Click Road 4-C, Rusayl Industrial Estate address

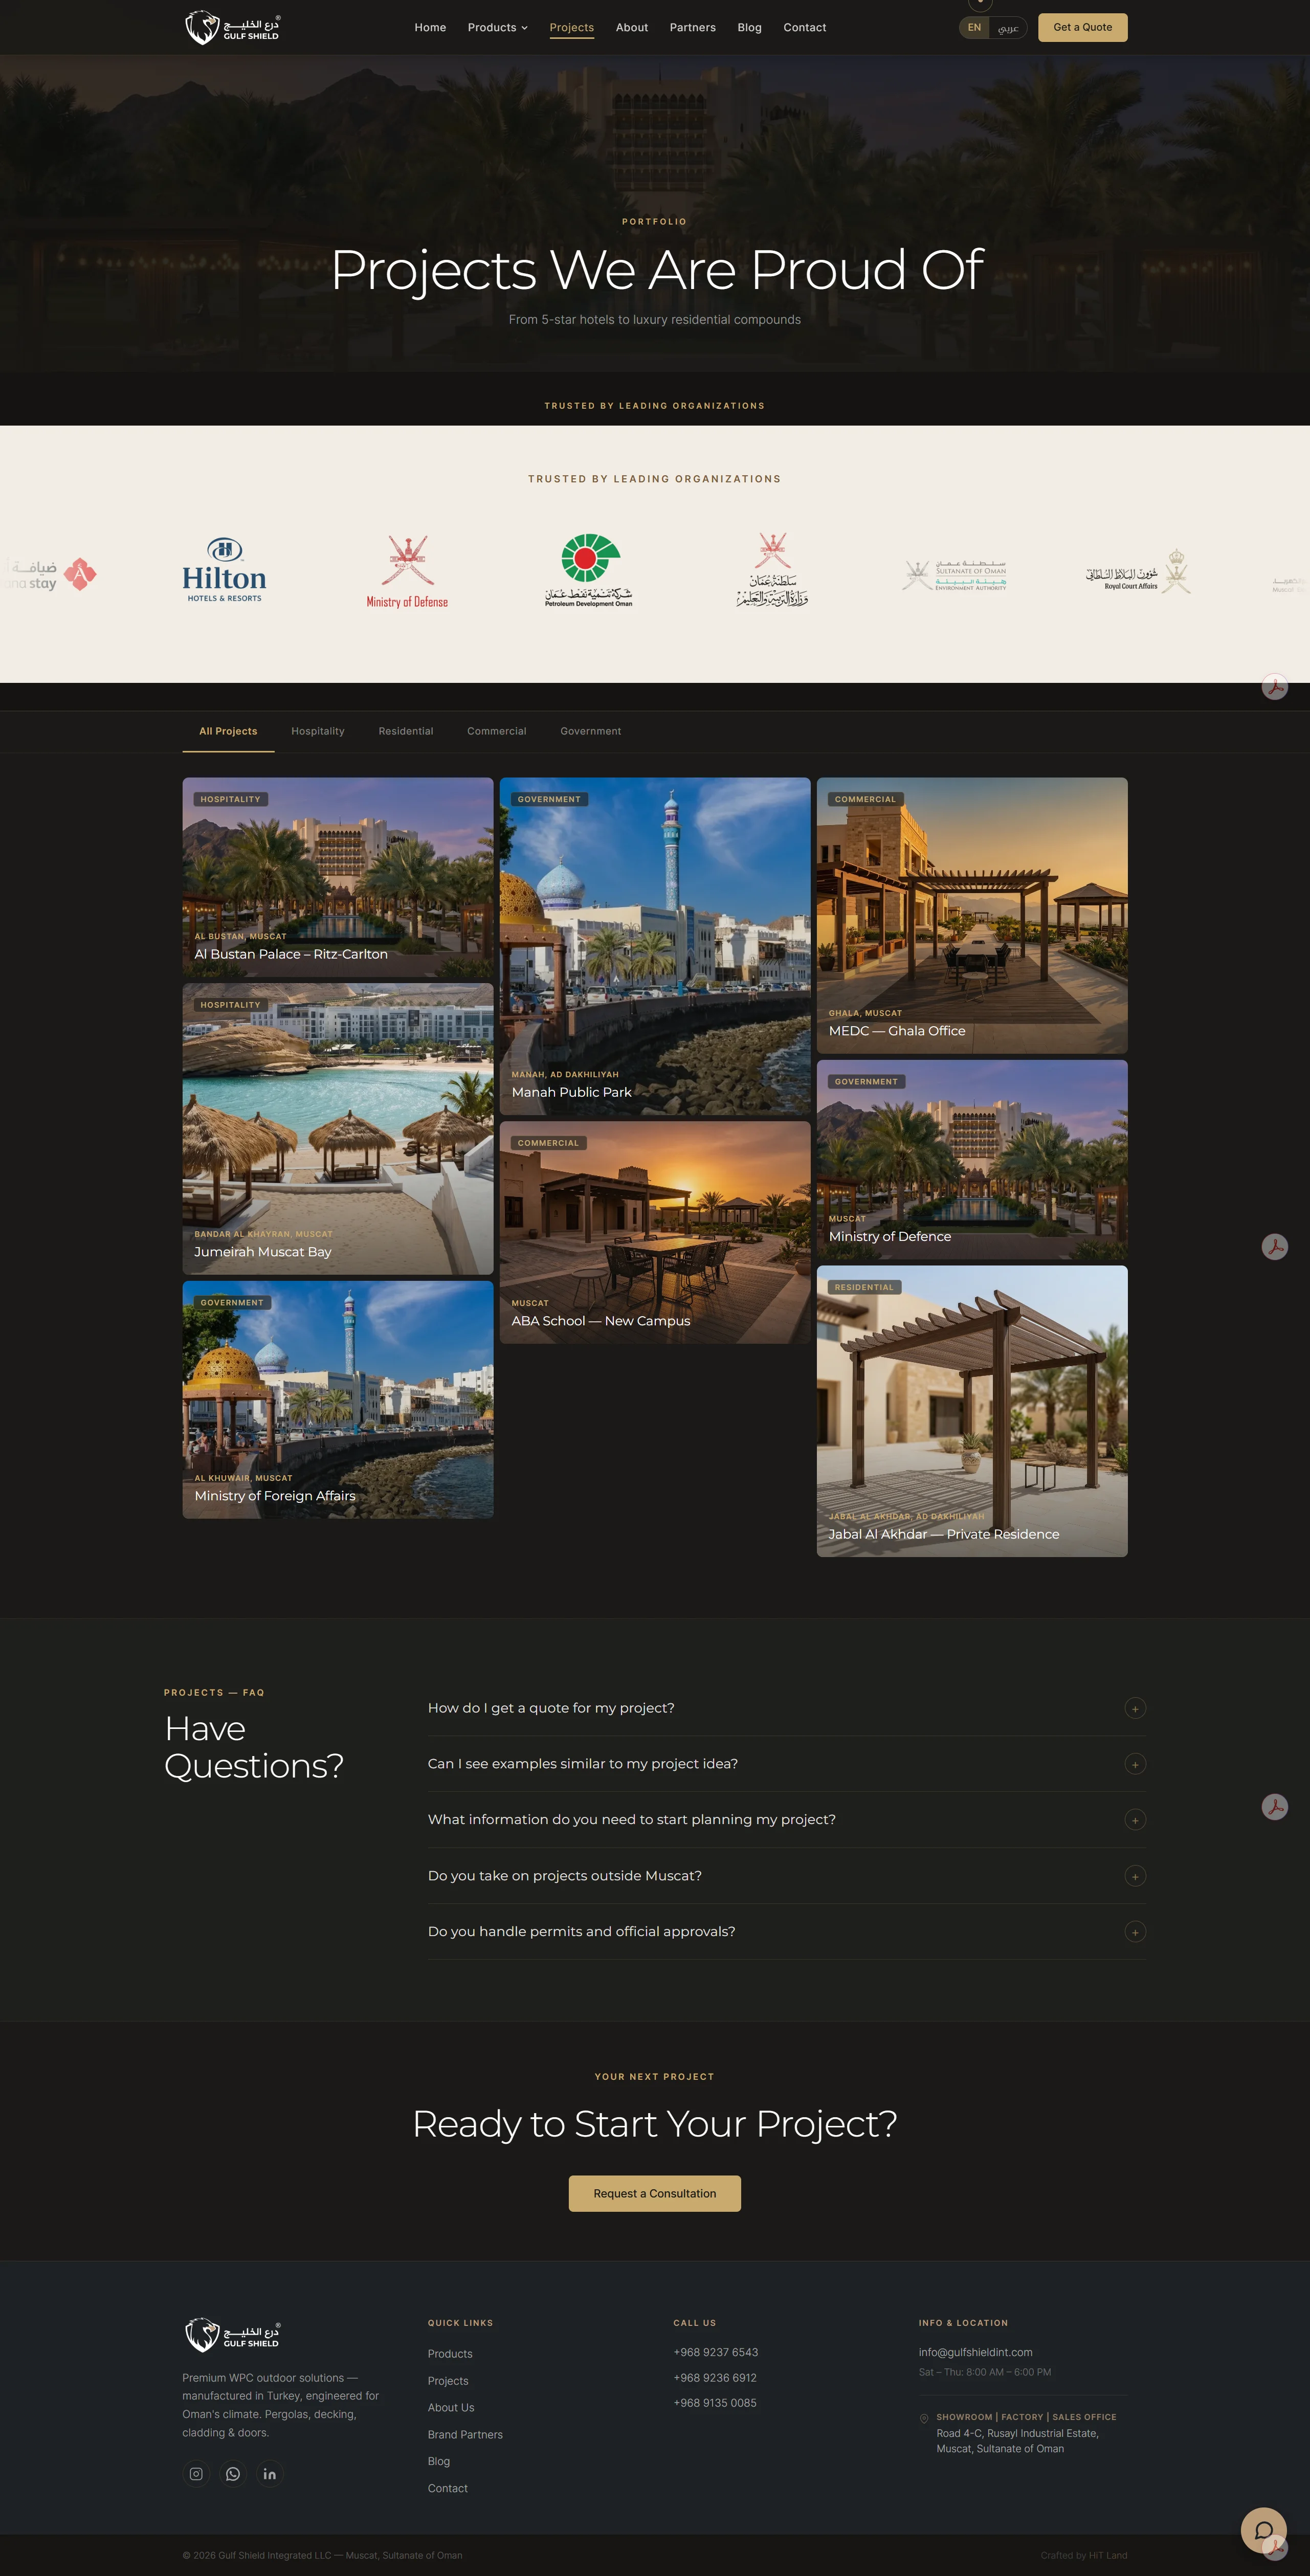click(1017, 2440)
